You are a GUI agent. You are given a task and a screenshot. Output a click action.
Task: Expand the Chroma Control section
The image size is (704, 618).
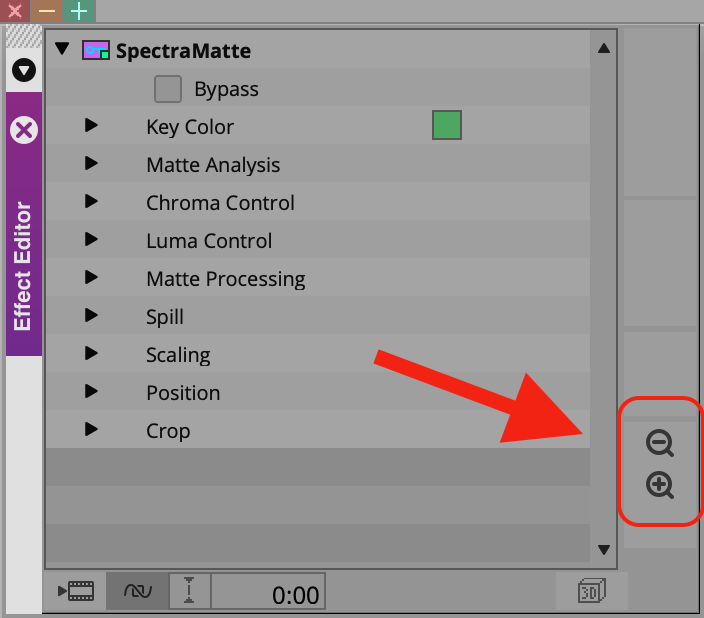(x=91, y=201)
